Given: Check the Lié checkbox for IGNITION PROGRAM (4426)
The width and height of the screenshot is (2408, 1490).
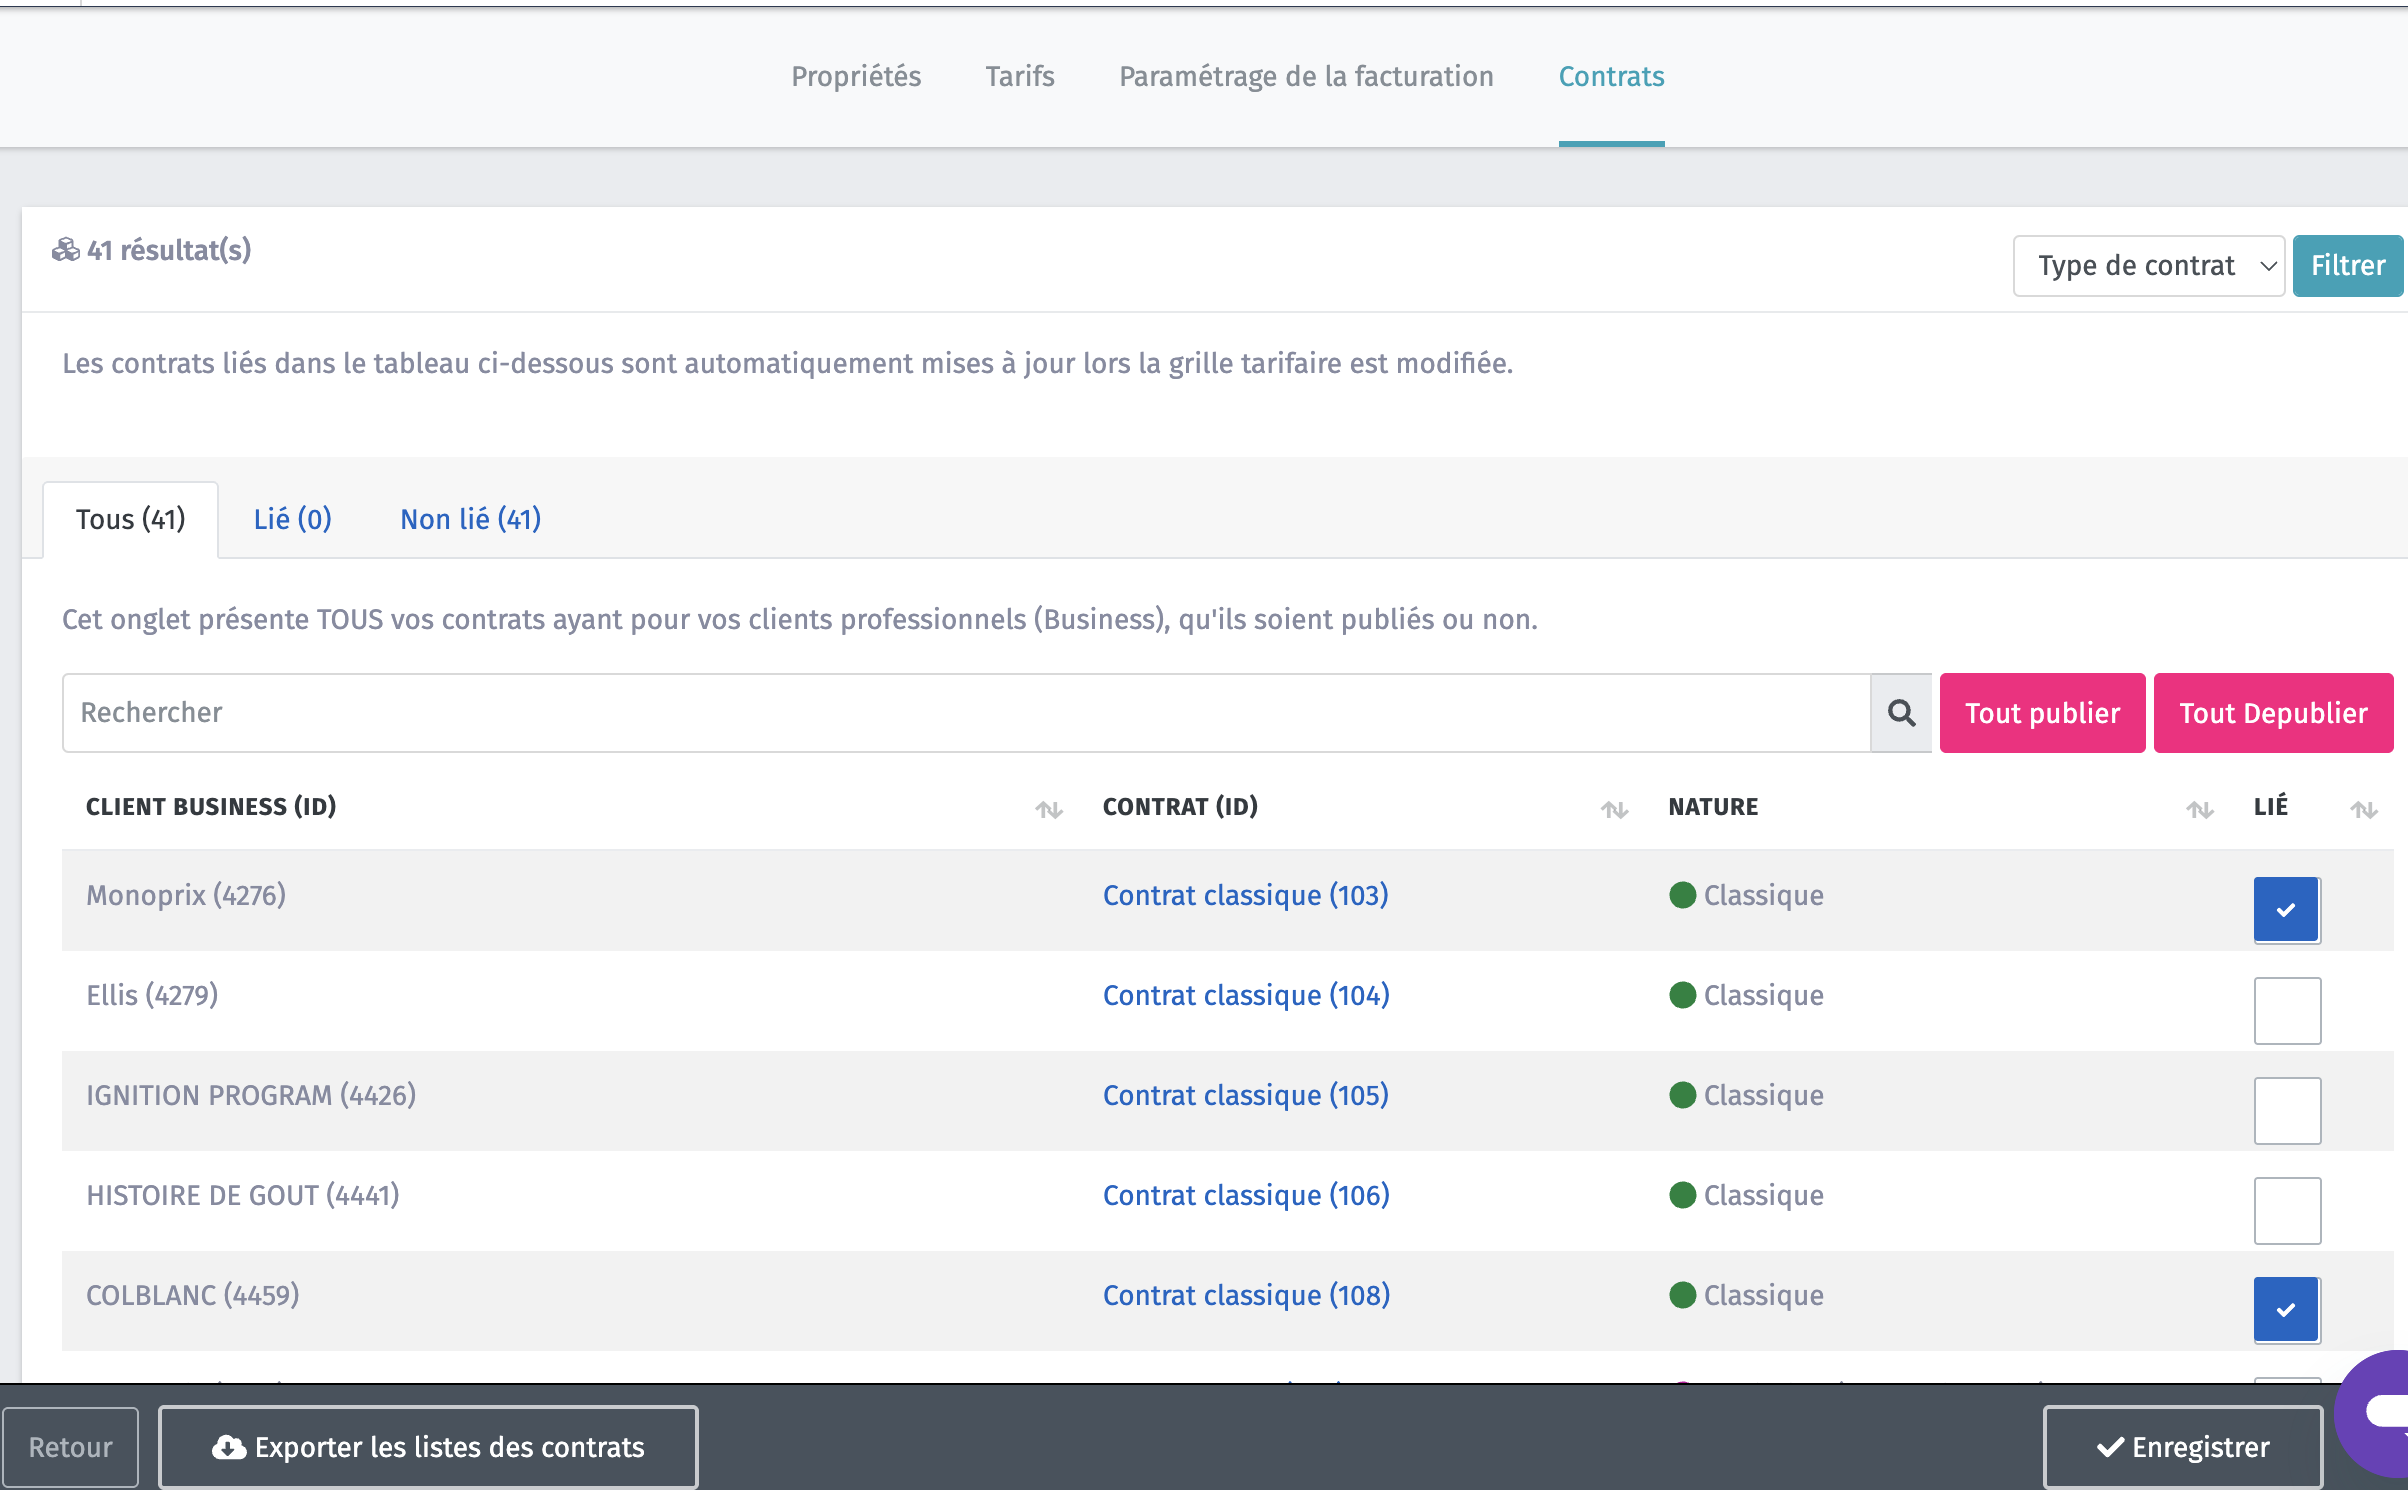Looking at the screenshot, I should (x=2286, y=1110).
